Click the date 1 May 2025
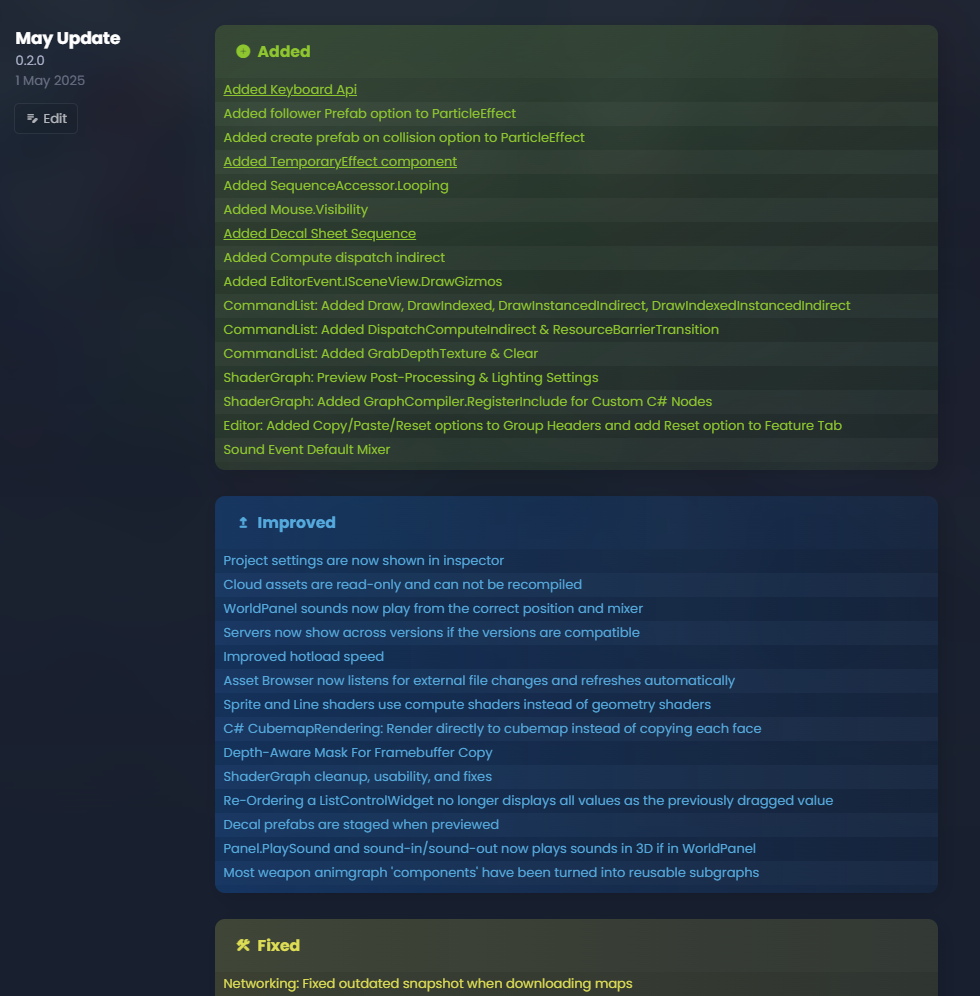980x996 pixels. pyautogui.click(x=50, y=81)
